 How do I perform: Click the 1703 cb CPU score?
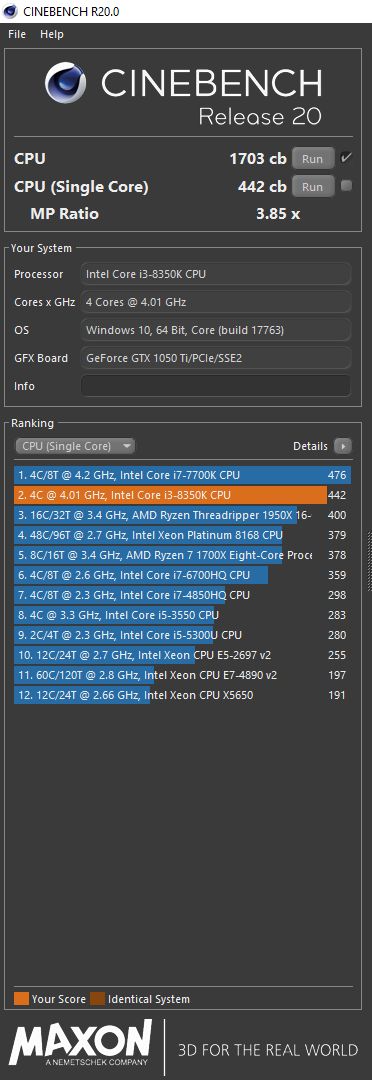[258, 158]
